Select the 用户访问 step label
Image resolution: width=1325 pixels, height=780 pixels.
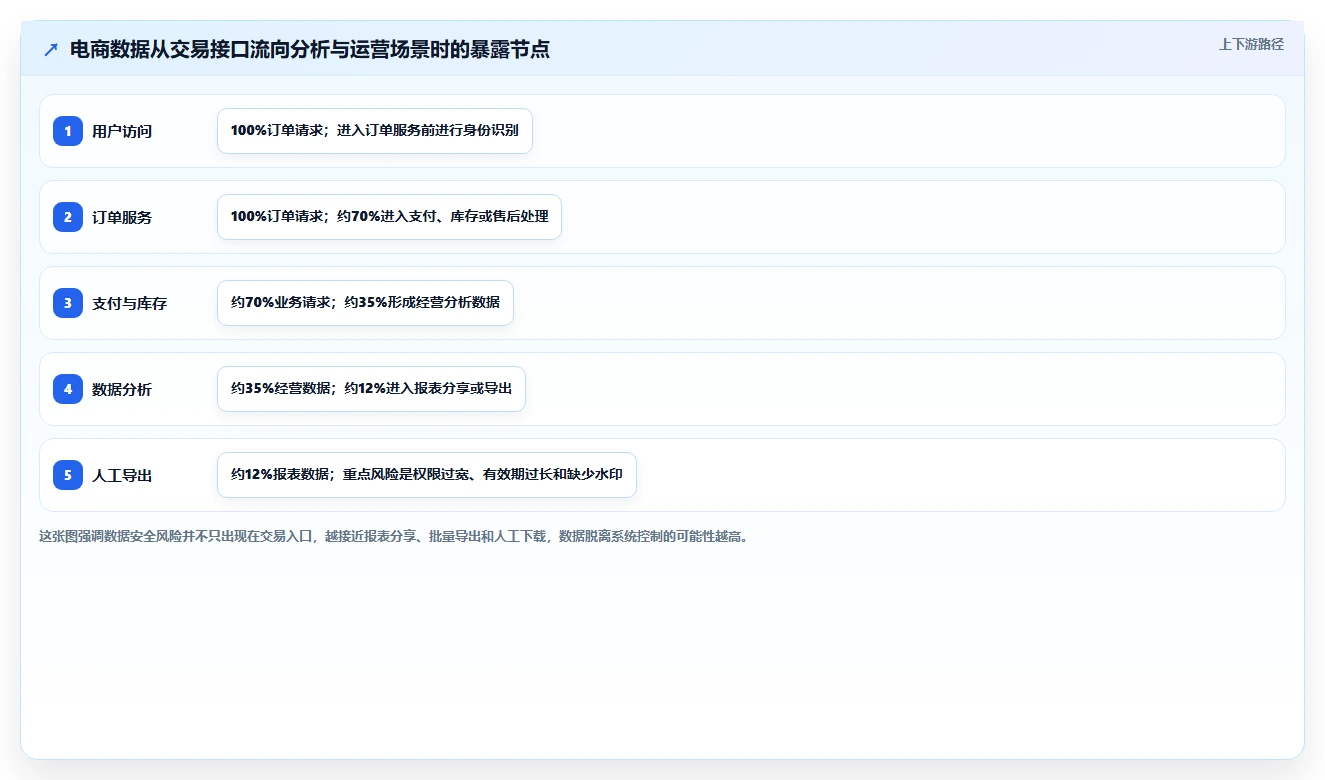pyautogui.click(x=122, y=131)
